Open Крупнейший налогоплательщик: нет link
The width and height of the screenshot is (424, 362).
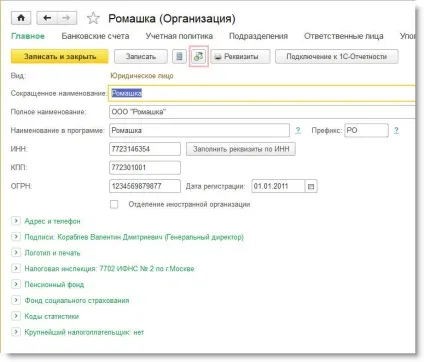(84, 332)
